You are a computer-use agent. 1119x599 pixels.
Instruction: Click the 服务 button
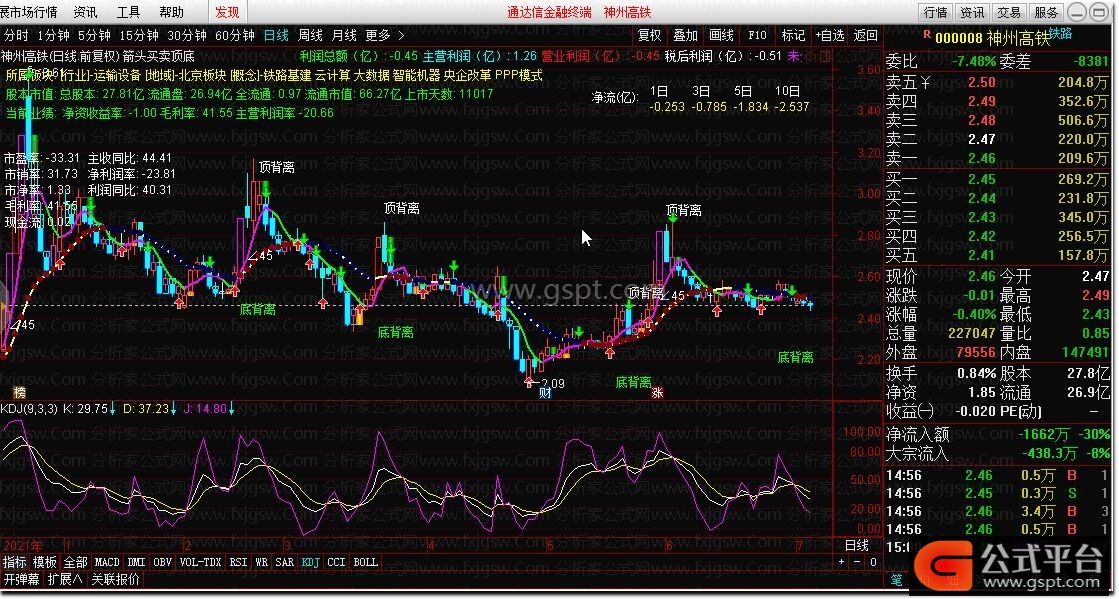[x=1046, y=12]
